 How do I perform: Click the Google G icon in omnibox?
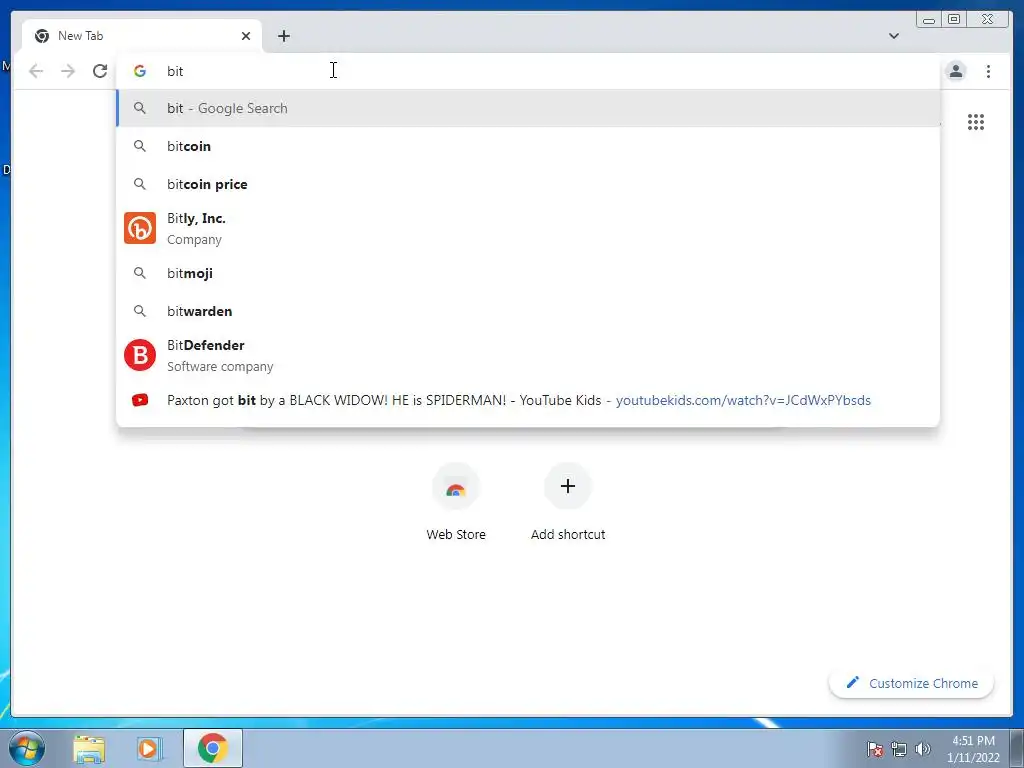140,71
